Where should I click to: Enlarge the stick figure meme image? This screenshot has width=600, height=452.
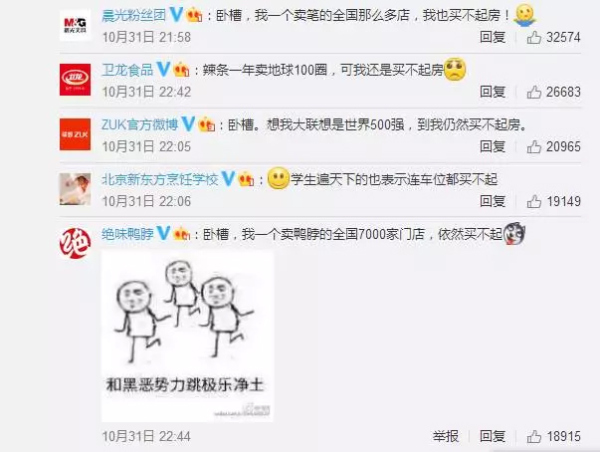click(x=188, y=336)
